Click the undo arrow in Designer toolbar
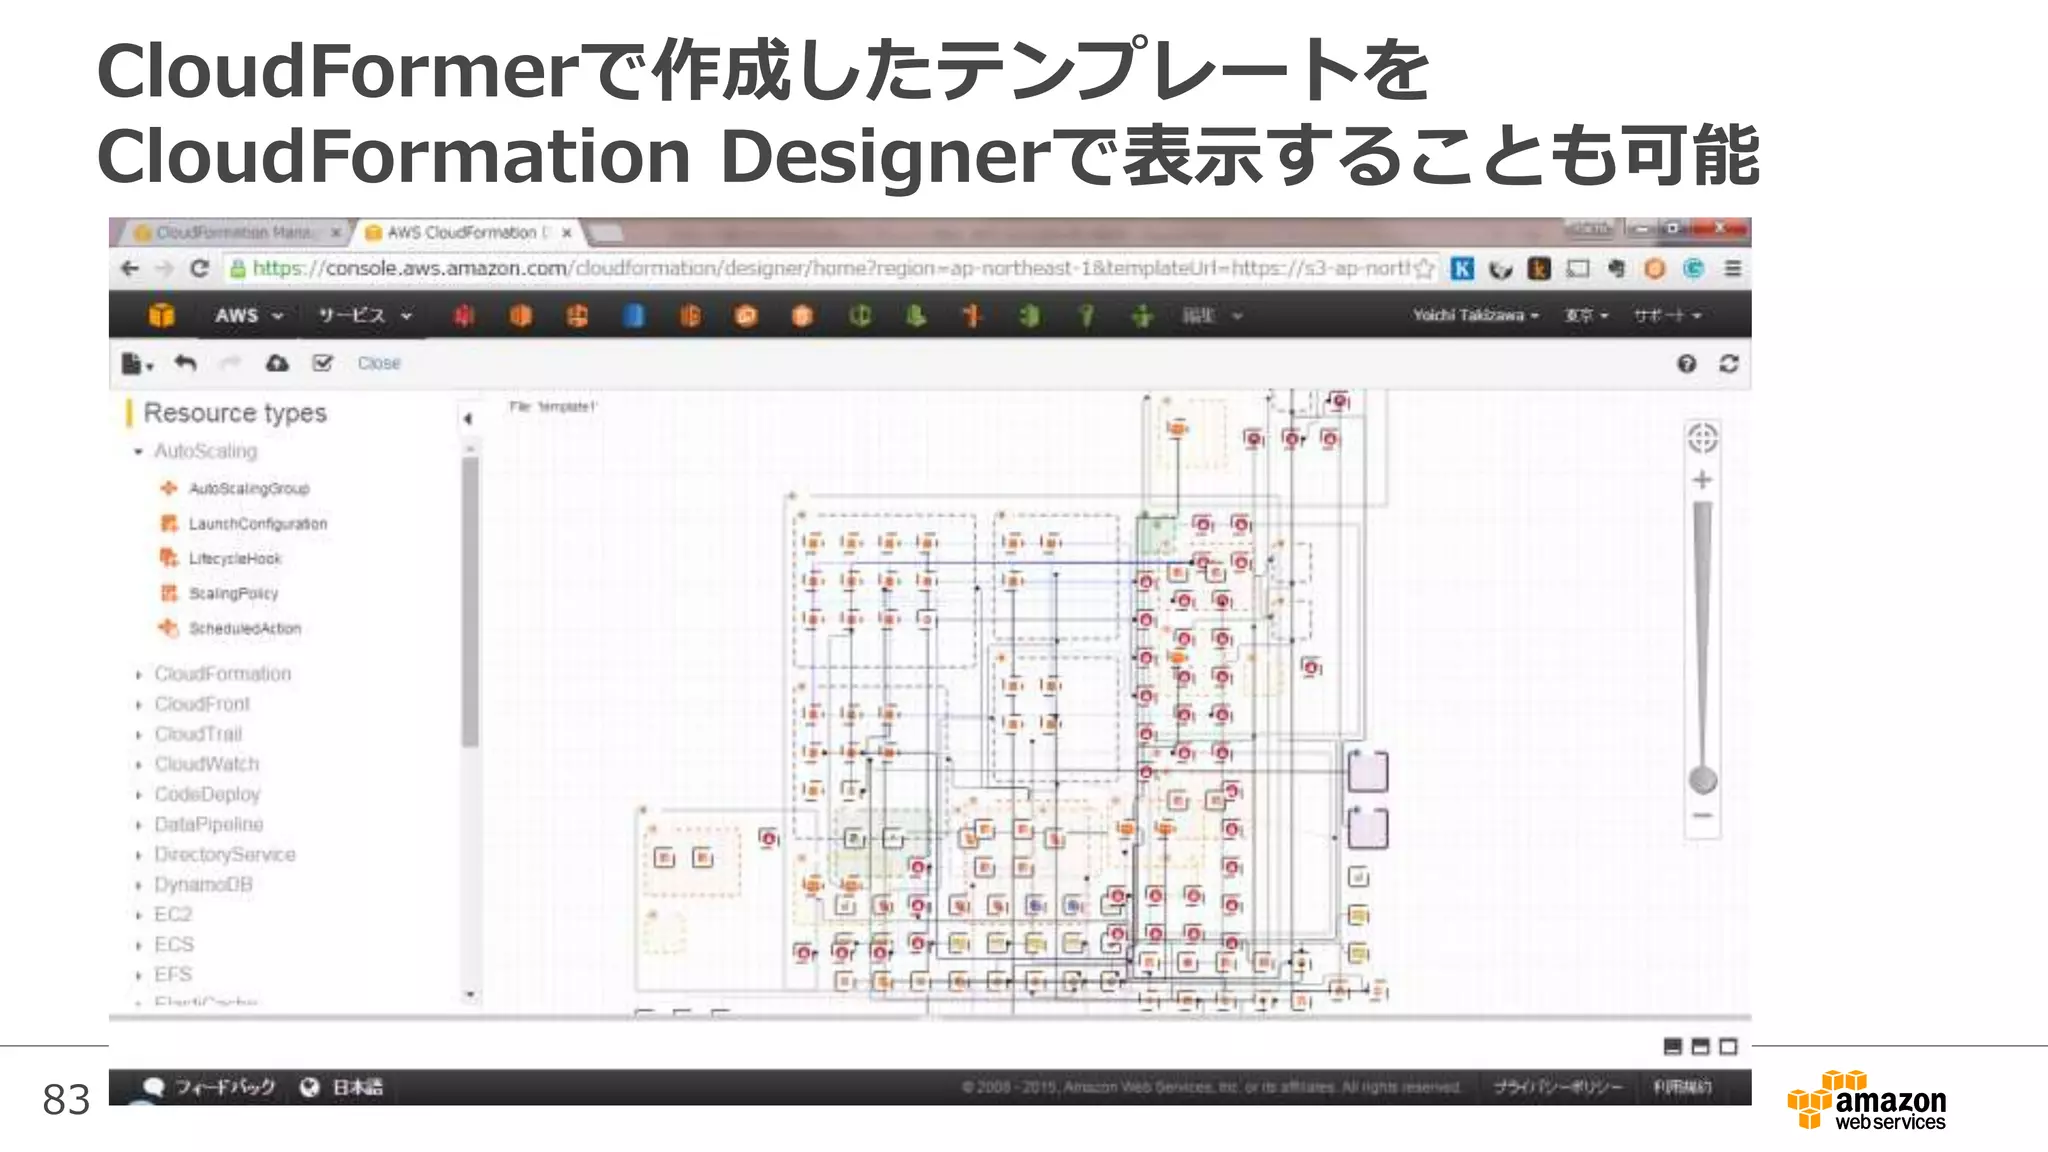The height and width of the screenshot is (1152, 2048). 185,363
